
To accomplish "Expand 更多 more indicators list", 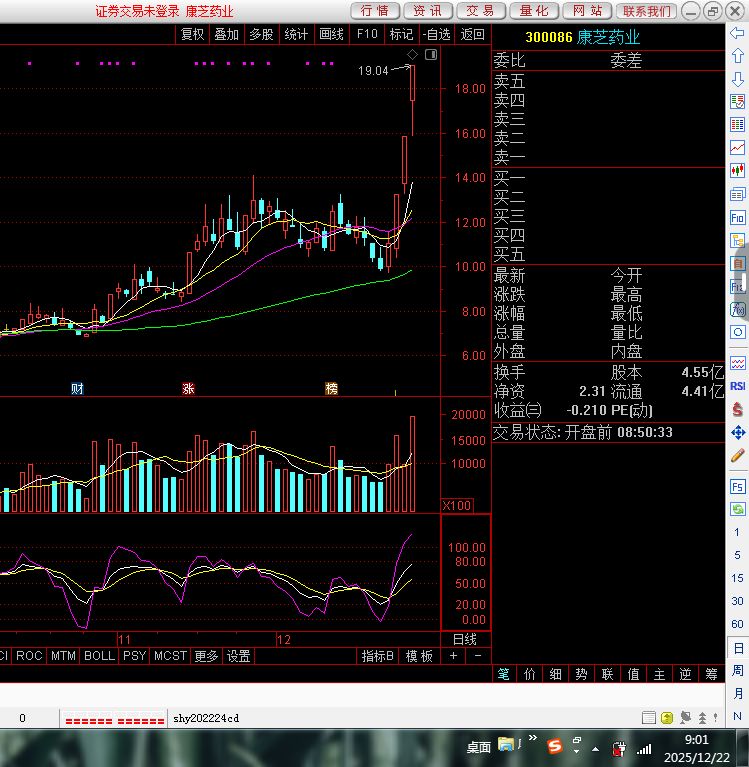I will pos(206,656).
